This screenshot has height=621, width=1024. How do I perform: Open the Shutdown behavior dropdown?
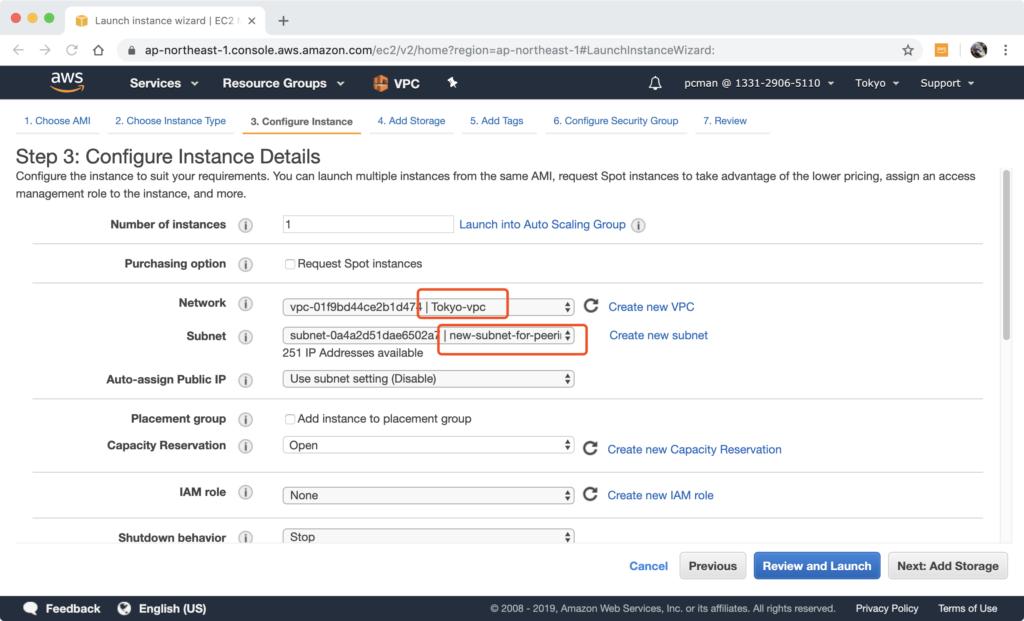428,537
